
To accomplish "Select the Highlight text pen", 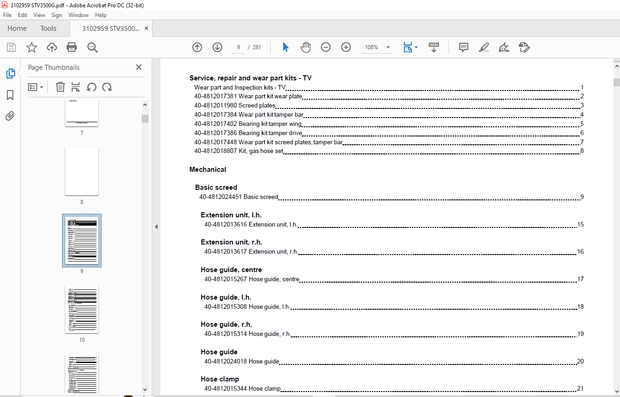I will [484, 47].
